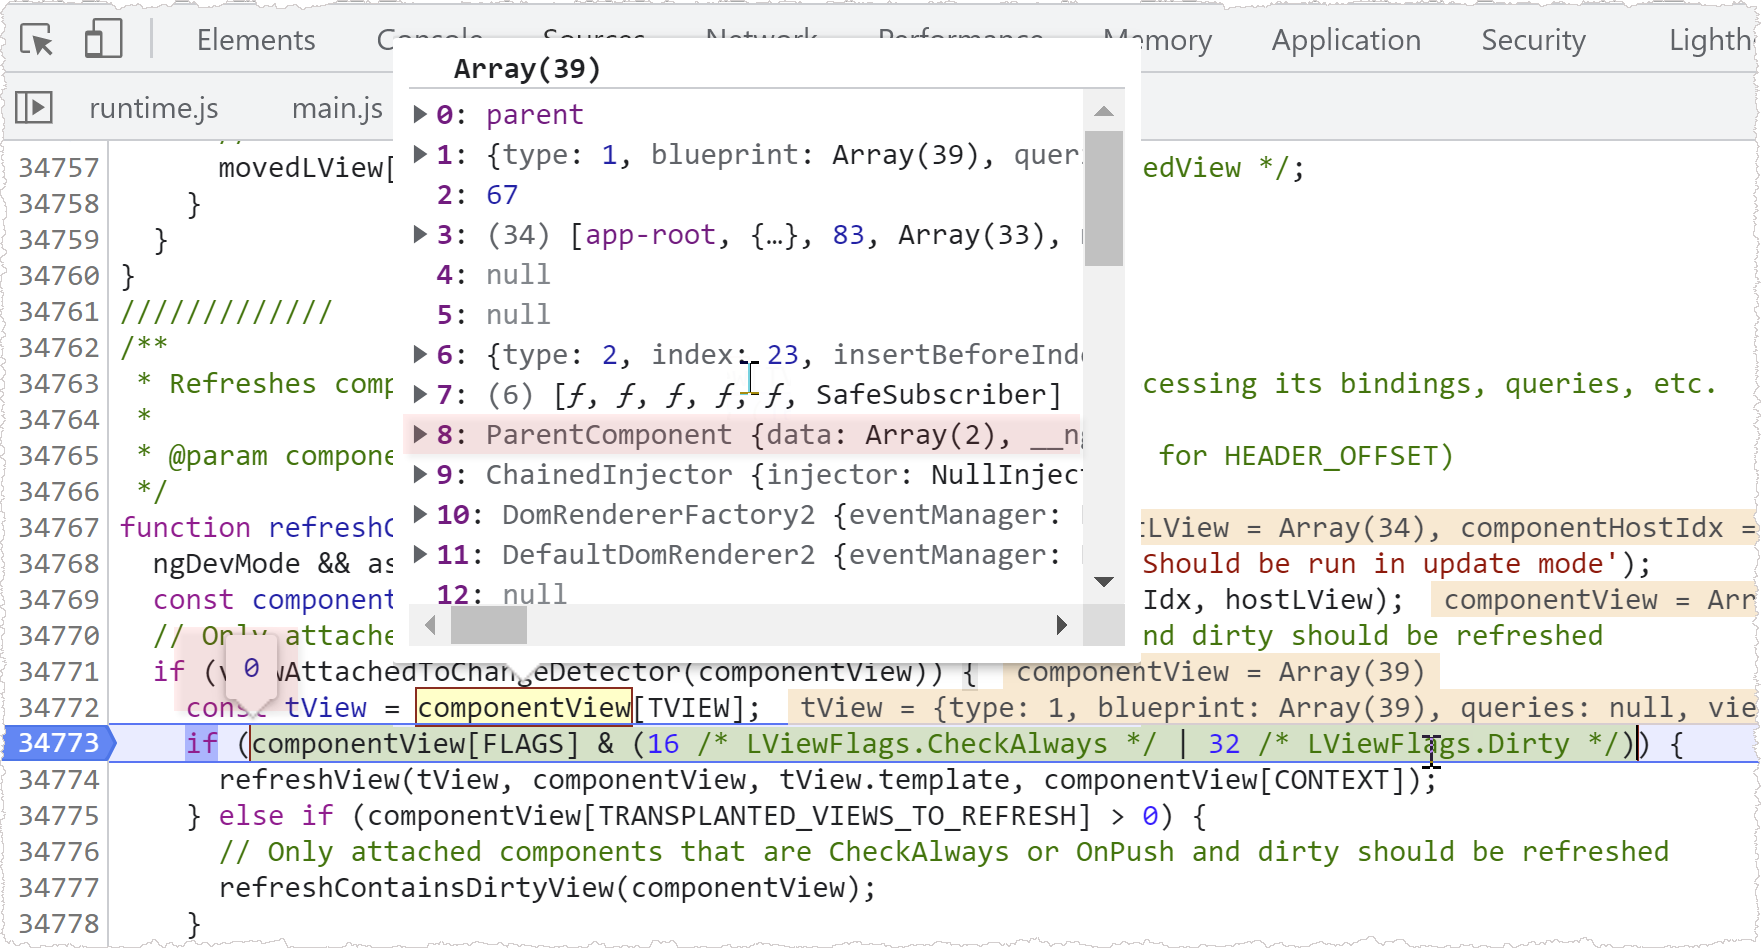
Task: Expand entry 3 app-root array
Action: 421,234
